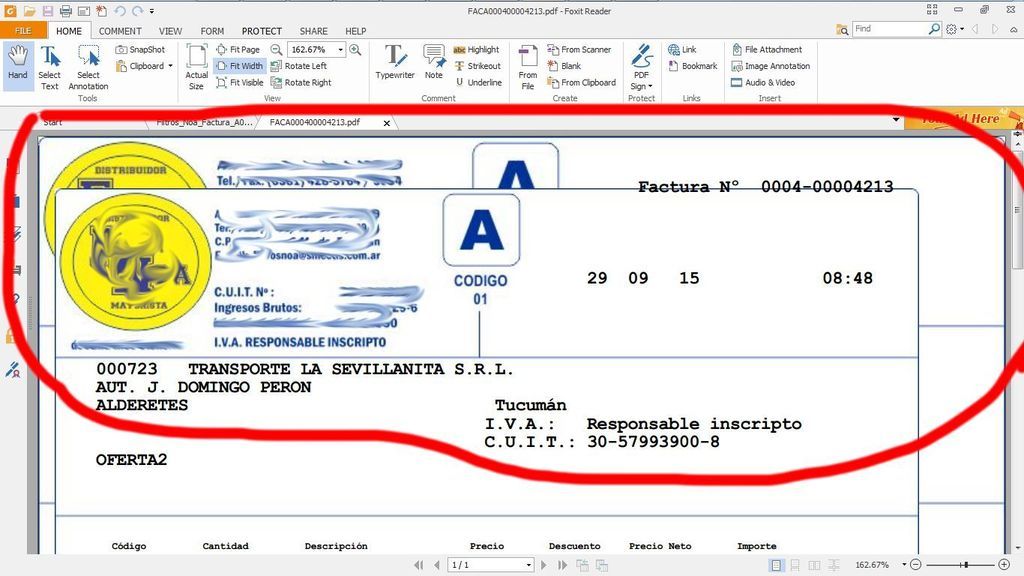Add a Note comment

point(433,62)
